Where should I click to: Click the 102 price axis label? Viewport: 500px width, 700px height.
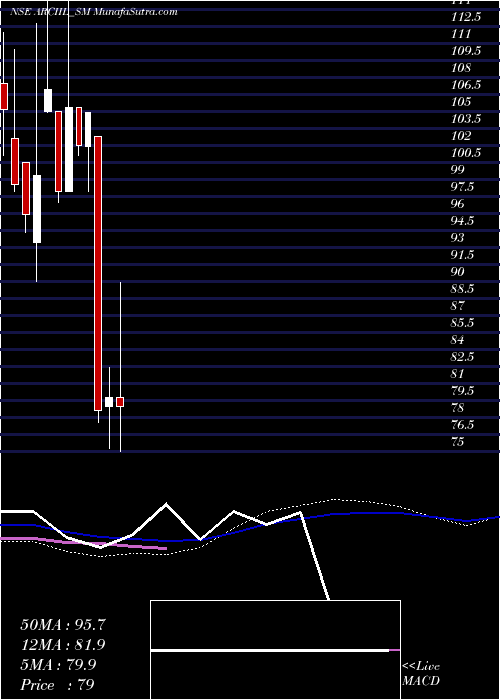pos(461,136)
